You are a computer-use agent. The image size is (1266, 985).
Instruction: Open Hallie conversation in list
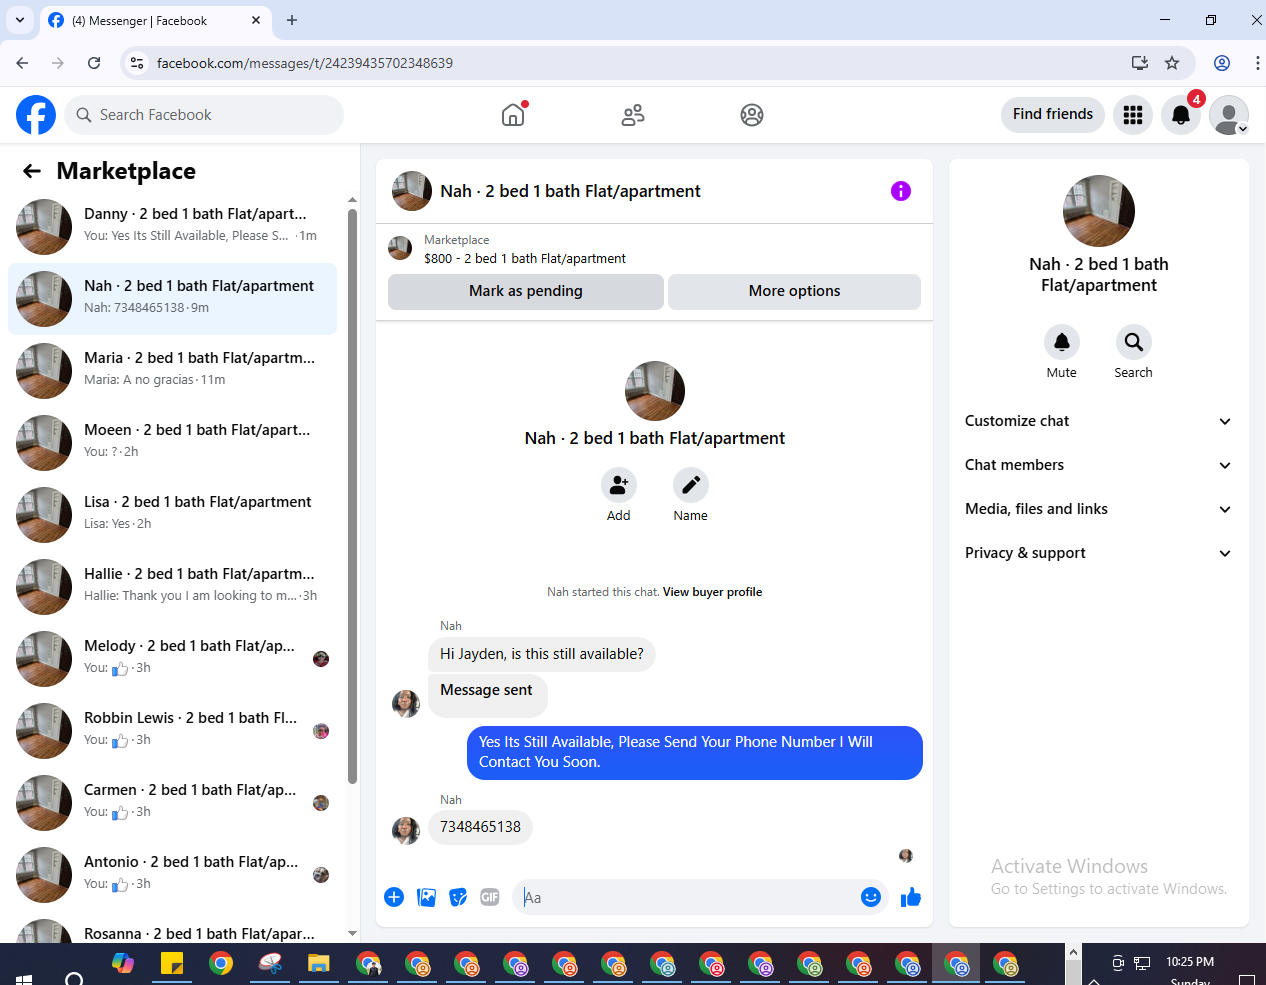coord(172,587)
